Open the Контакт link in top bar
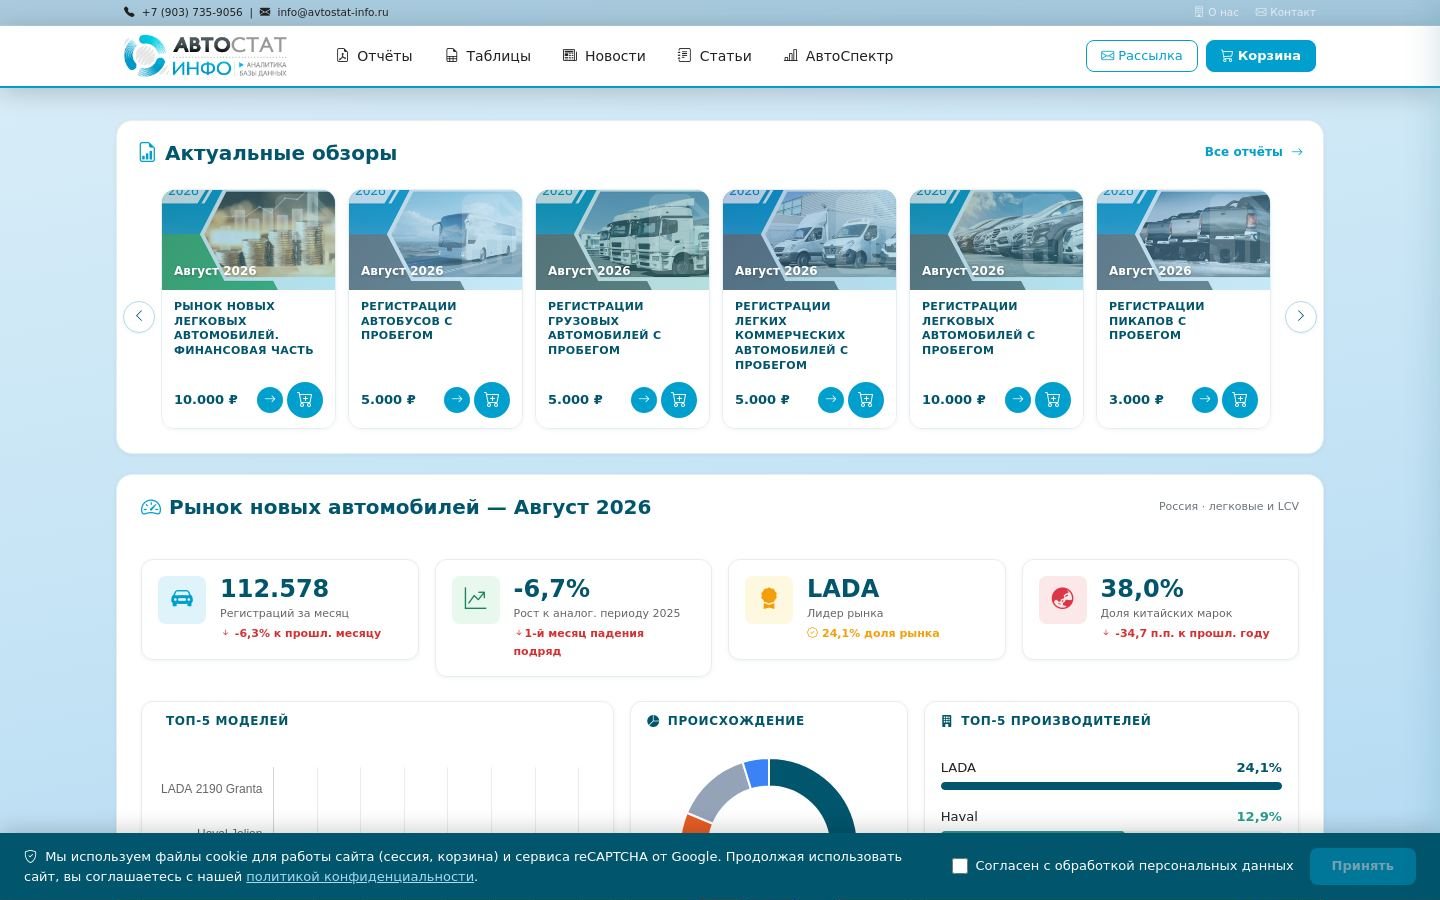 1286,12
